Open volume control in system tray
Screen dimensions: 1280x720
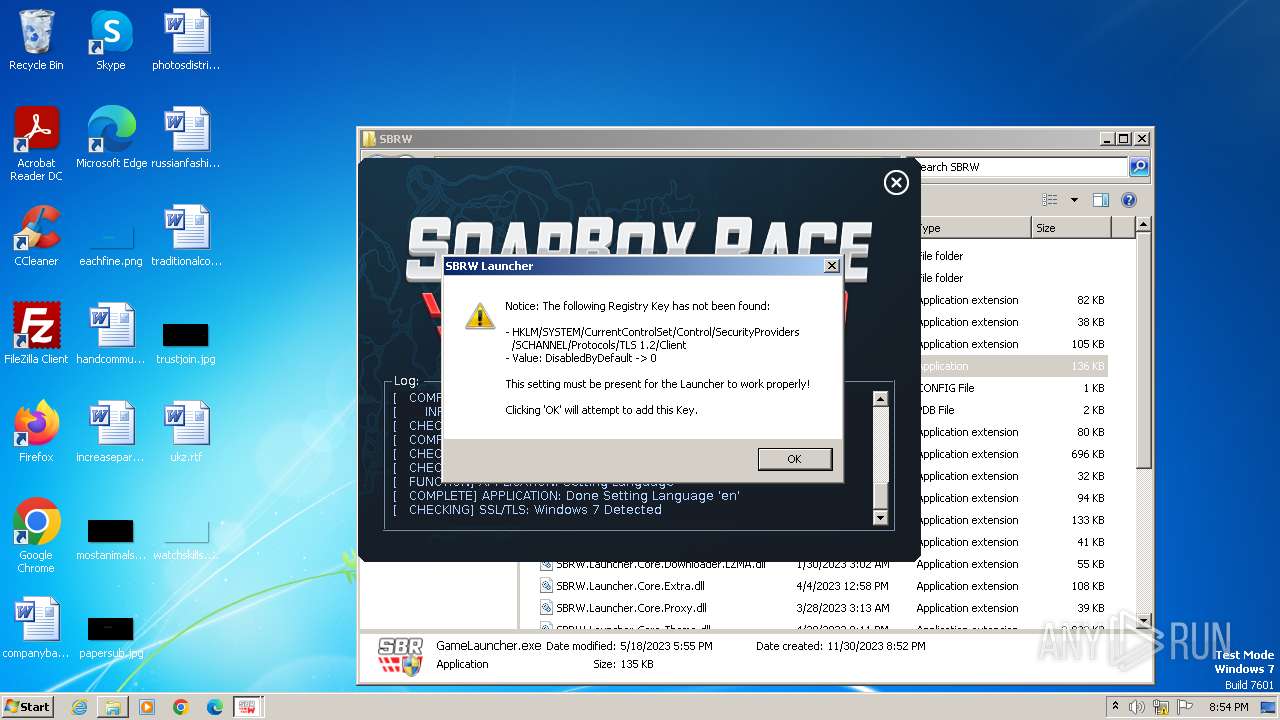coord(1138,706)
